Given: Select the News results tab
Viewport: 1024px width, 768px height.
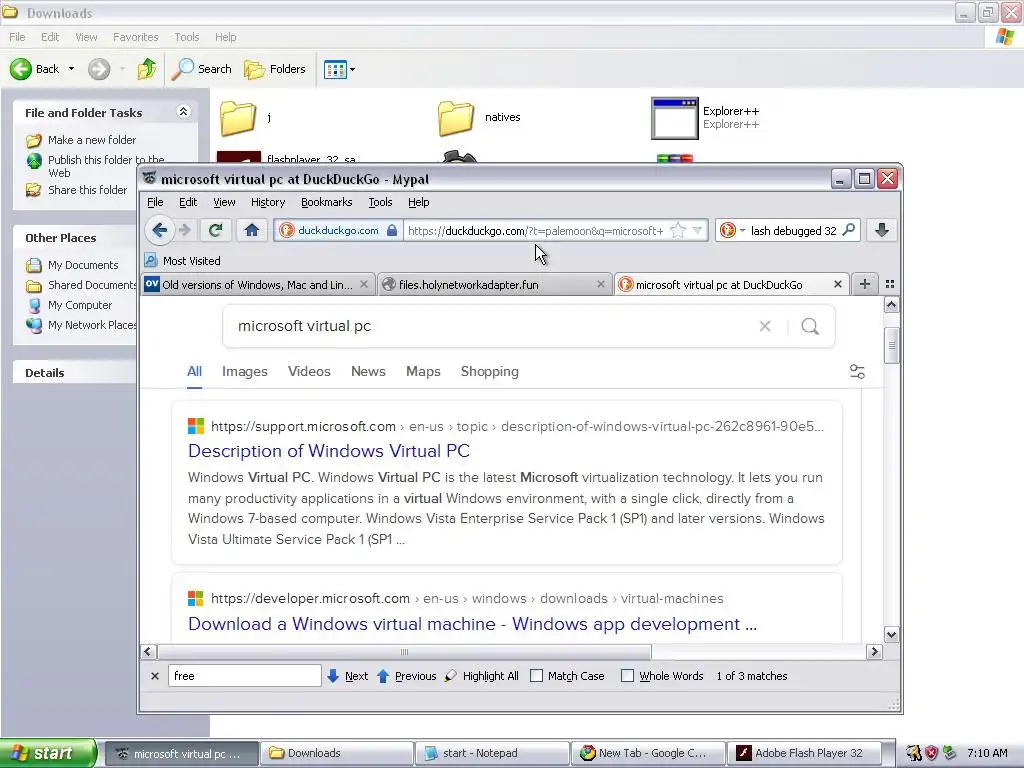Looking at the screenshot, I should pos(368,372).
